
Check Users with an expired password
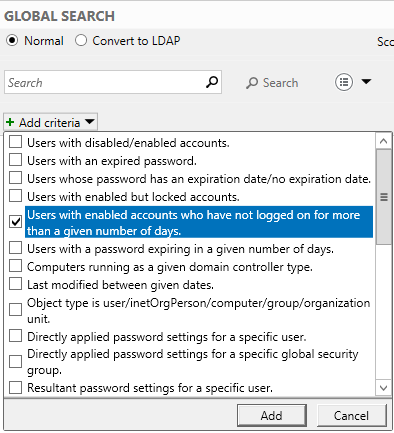click(x=15, y=160)
